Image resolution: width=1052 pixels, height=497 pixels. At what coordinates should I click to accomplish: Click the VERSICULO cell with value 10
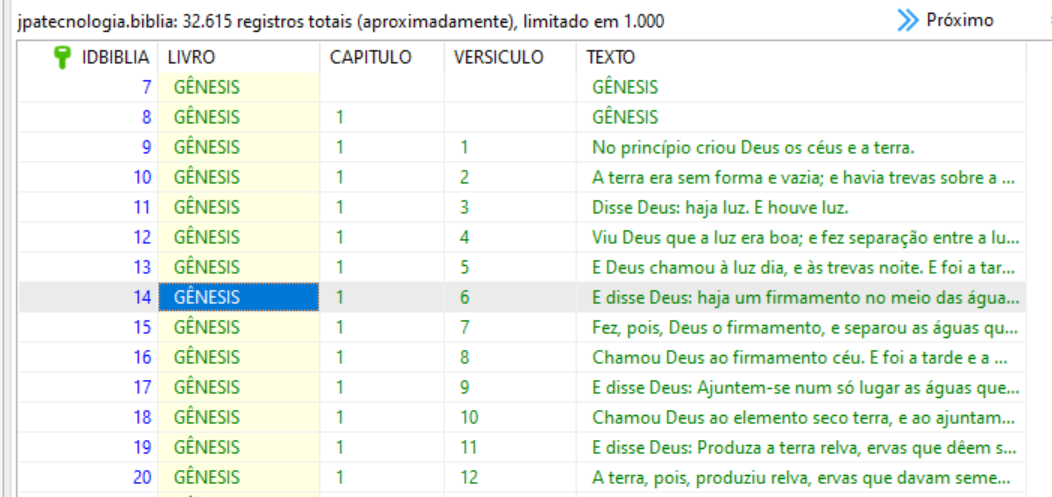(469, 417)
